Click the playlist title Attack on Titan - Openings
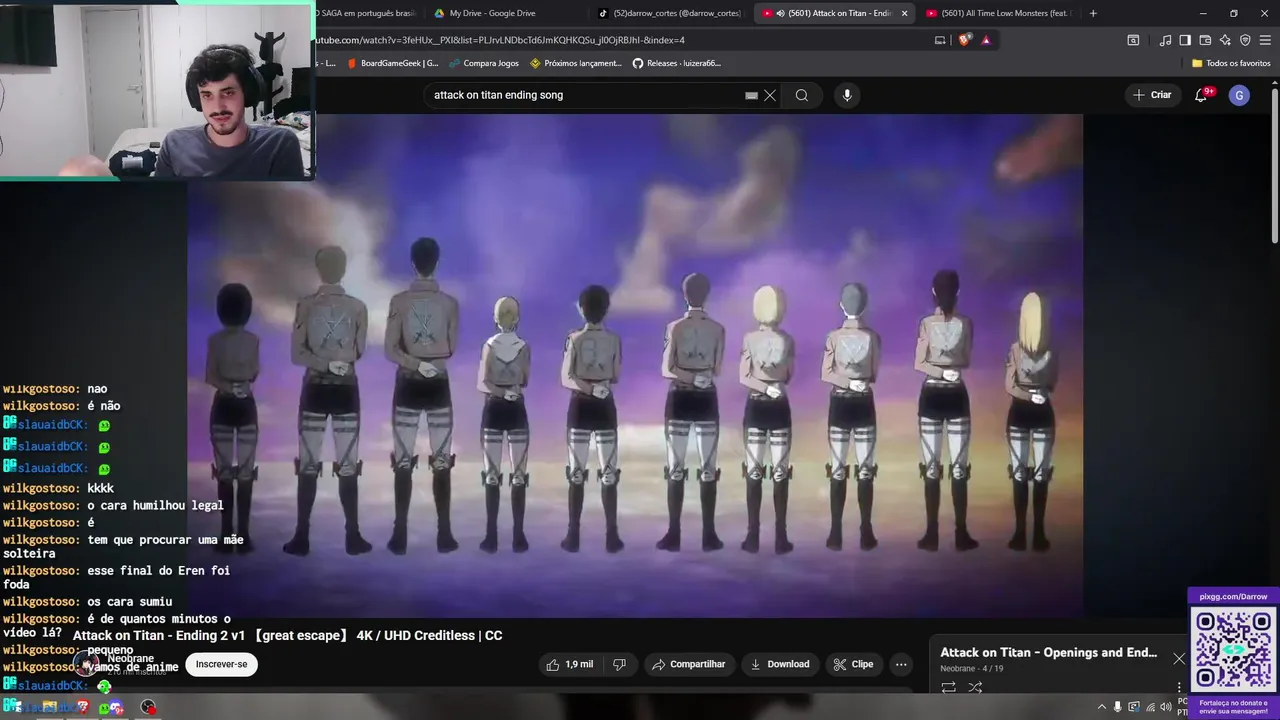1280x720 pixels. [x=1049, y=652]
